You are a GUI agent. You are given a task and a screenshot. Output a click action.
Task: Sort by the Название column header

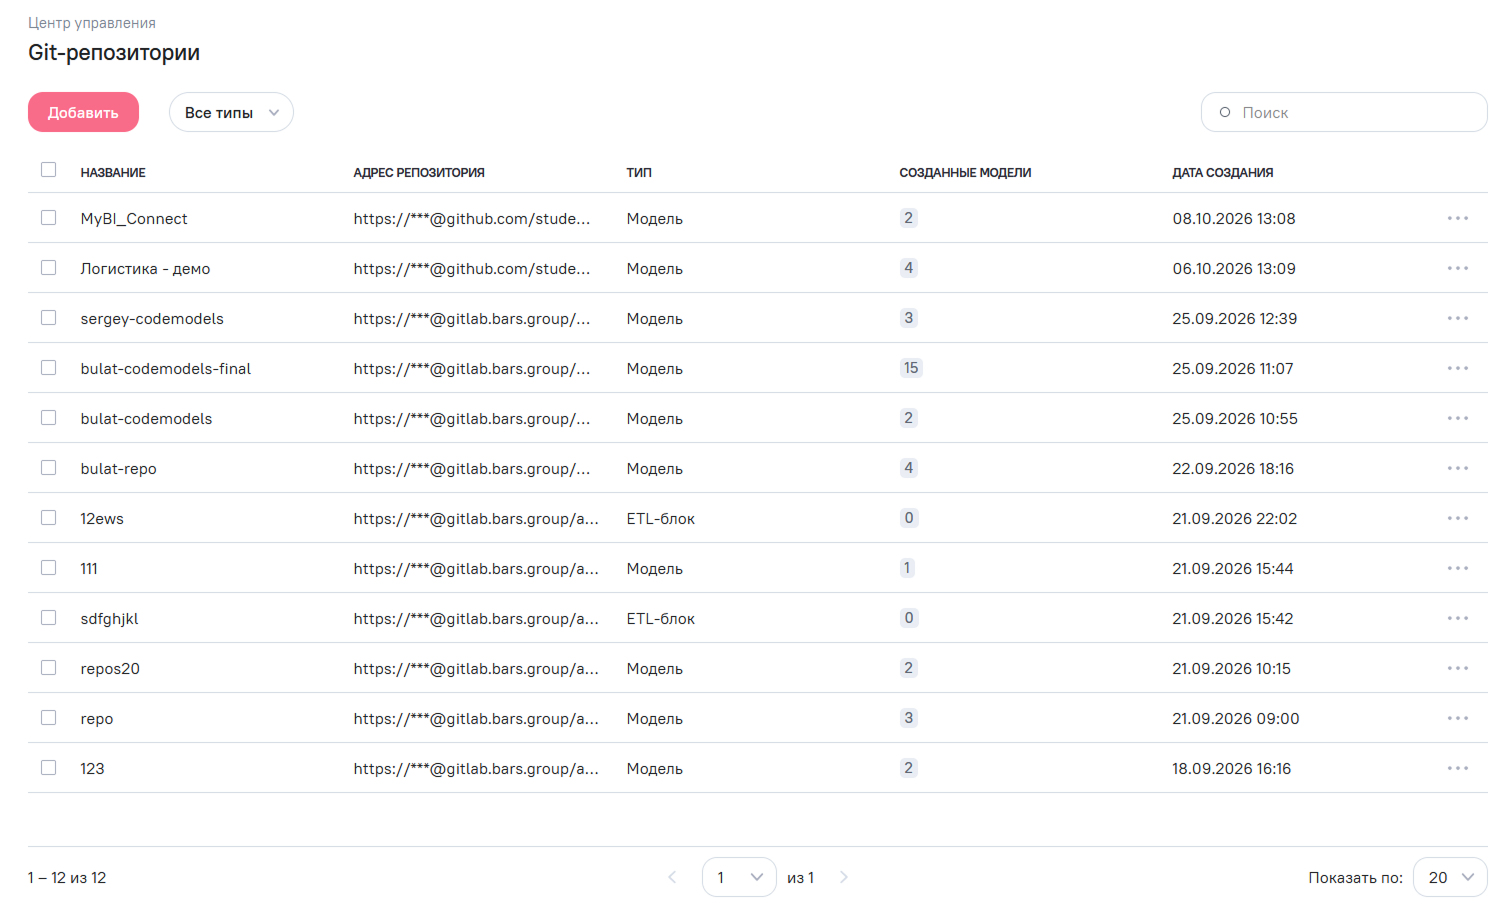(x=113, y=173)
